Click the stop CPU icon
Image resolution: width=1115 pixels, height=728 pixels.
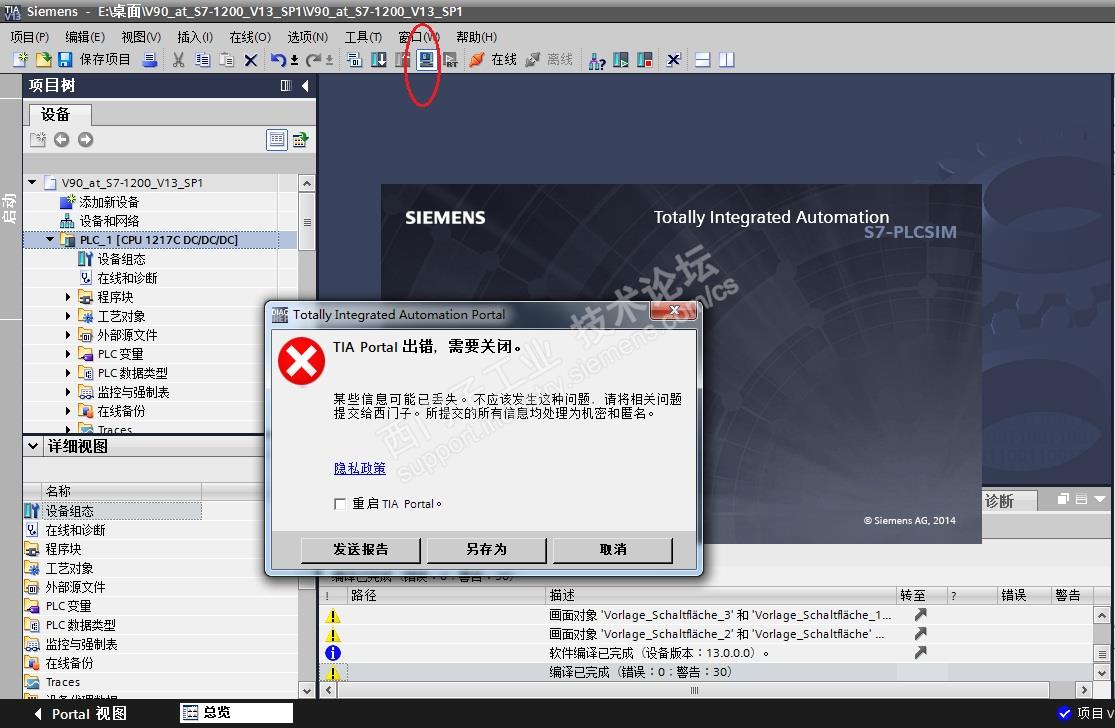[645, 60]
